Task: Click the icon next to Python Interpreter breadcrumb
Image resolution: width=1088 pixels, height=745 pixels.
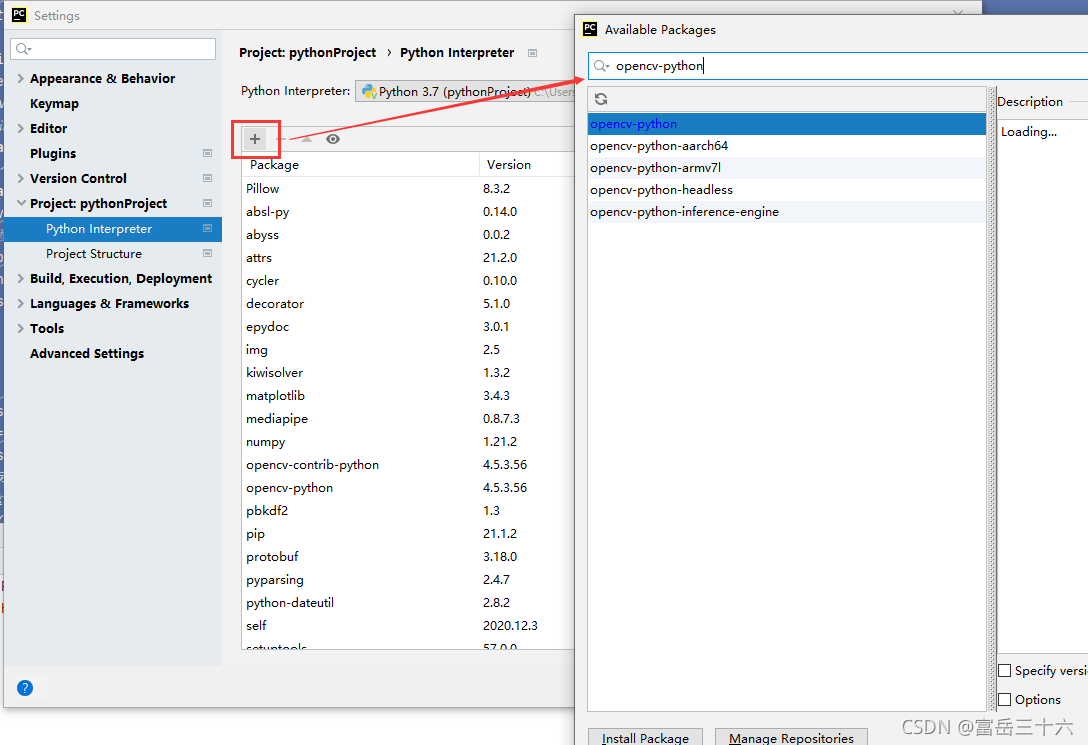Action: coord(532,53)
